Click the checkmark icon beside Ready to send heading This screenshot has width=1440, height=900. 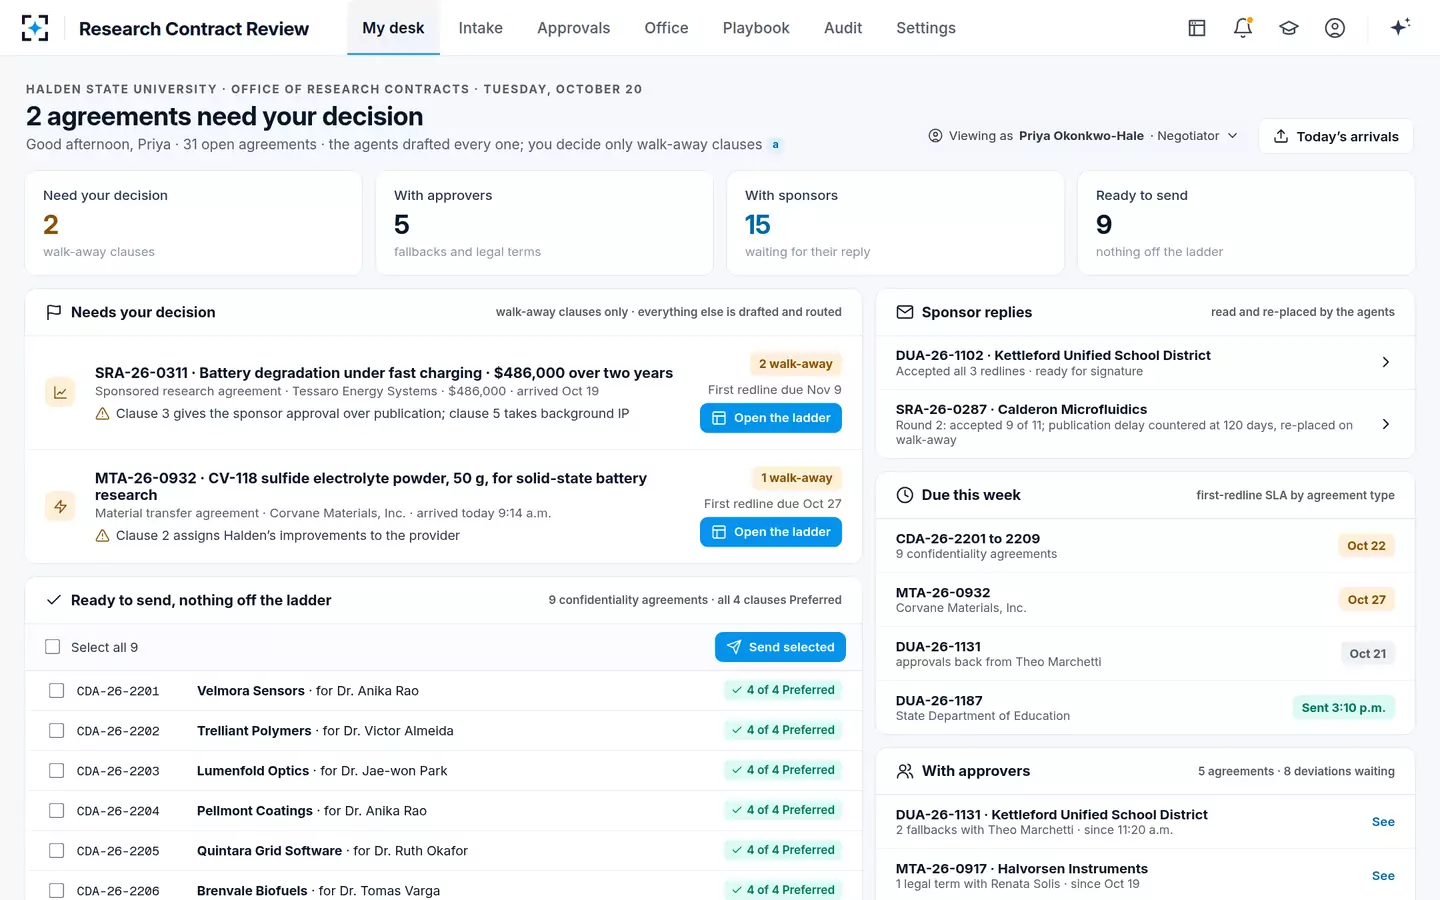pyautogui.click(x=54, y=600)
